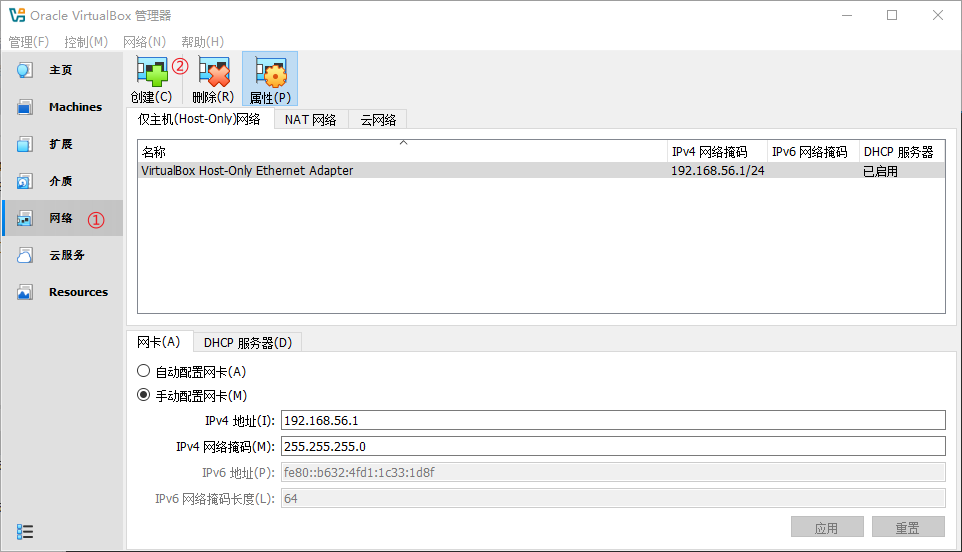Select the 网络 (Network) sidebar item
The width and height of the screenshot is (962, 552).
pyautogui.click(x=62, y=218)
